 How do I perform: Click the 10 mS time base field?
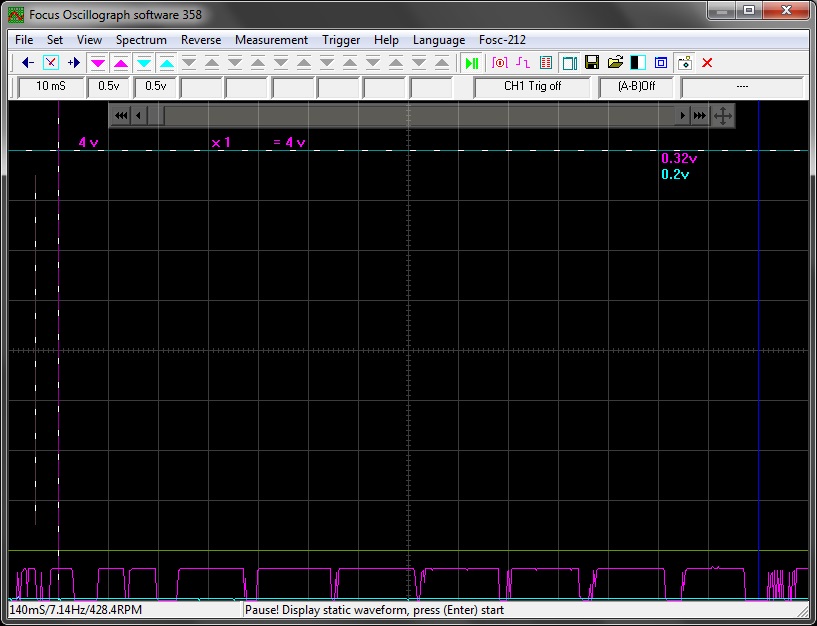pos(51,87)
